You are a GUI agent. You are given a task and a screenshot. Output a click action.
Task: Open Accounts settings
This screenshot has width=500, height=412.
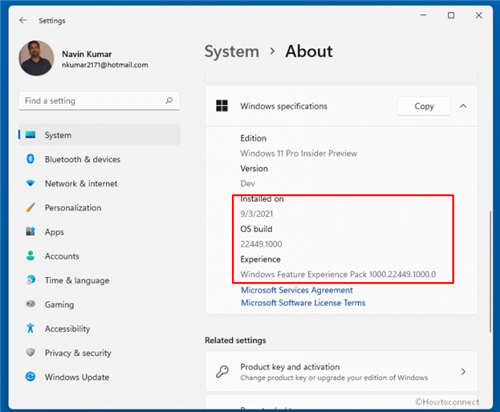click(x=62, y=256)
